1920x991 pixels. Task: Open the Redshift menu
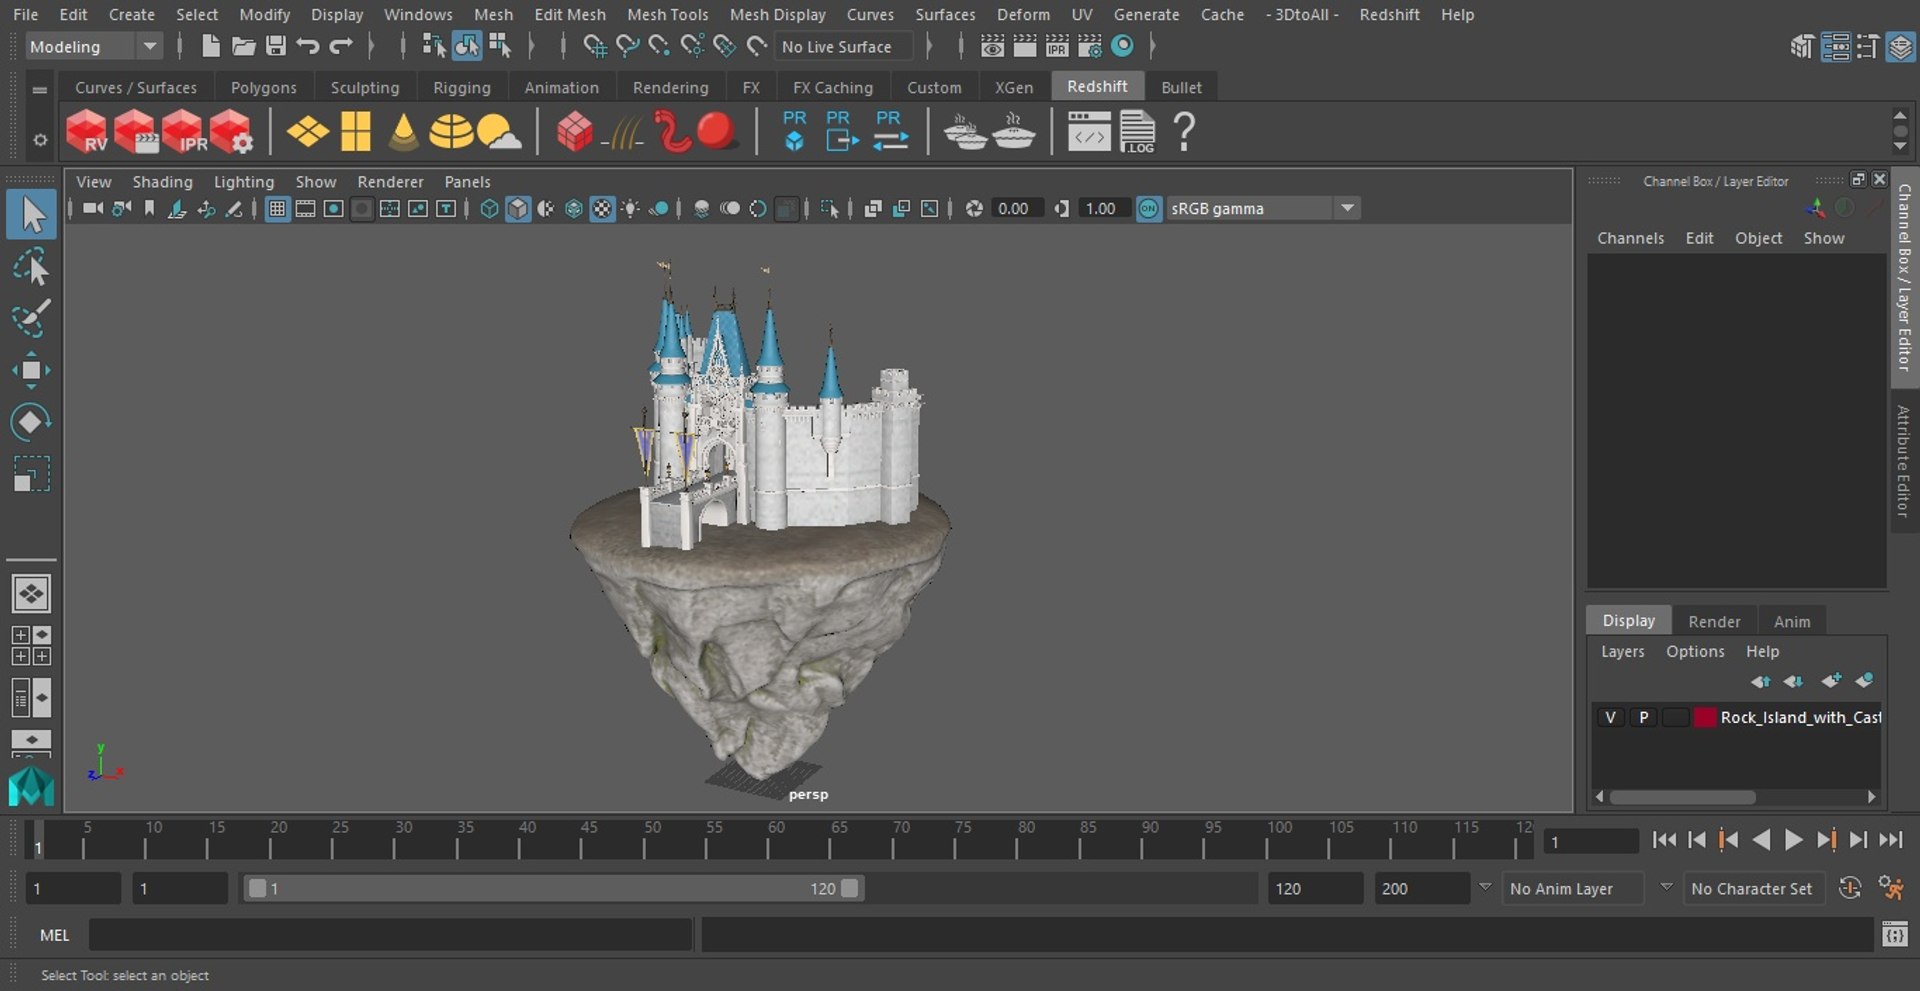click(x=1389, y=14)
